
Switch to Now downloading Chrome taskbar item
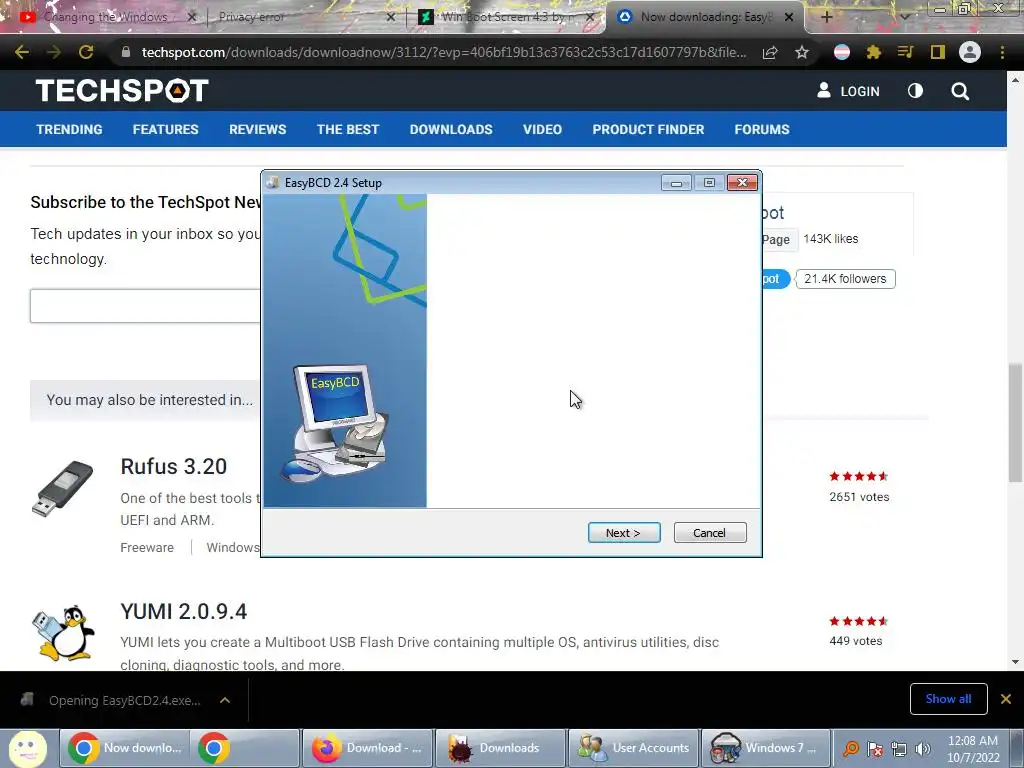(x=125, y=748)
